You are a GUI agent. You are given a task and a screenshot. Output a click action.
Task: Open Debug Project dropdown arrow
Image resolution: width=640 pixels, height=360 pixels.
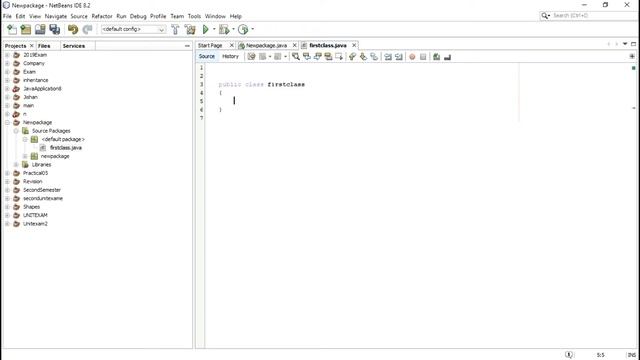(233, 29)
